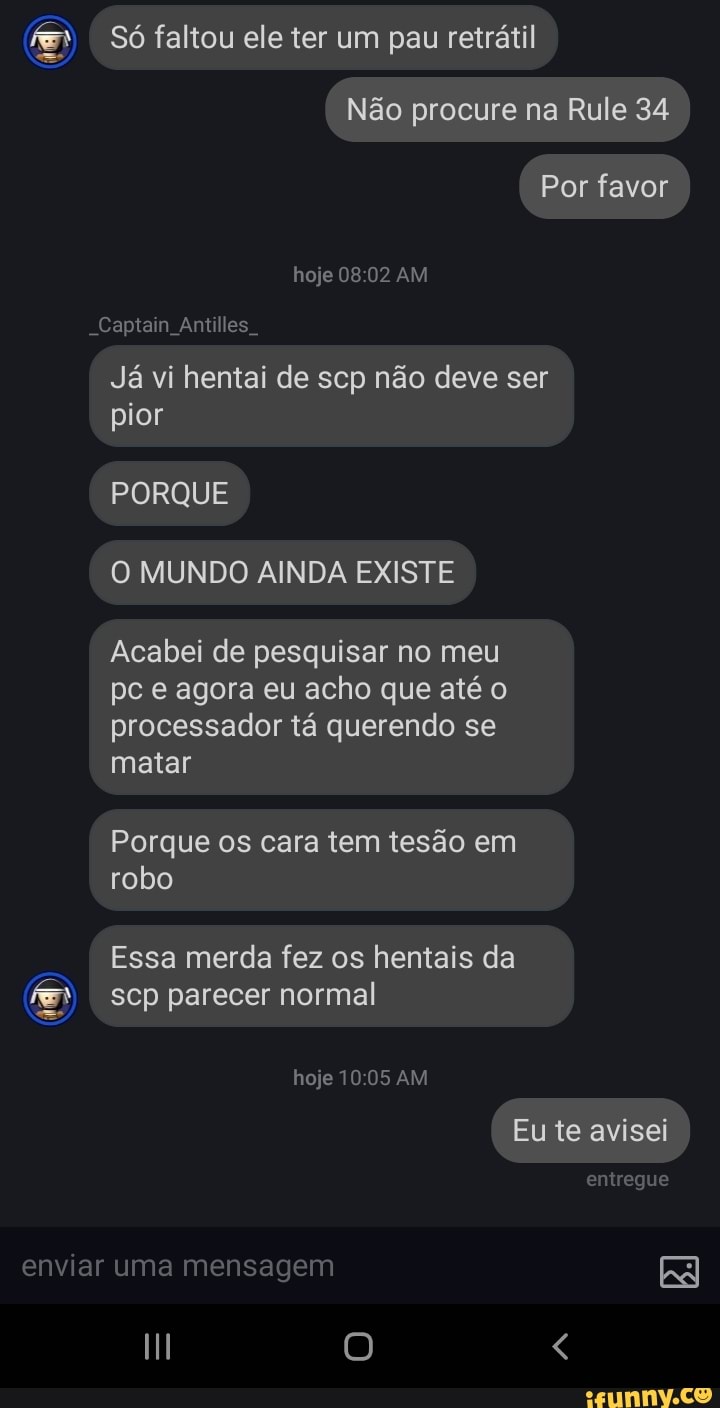Image resolution: width=720 pixels, height=1408 pixels.
Task: Tap the 'PORQUE' message bubble
Action: [x=169, y=493]
